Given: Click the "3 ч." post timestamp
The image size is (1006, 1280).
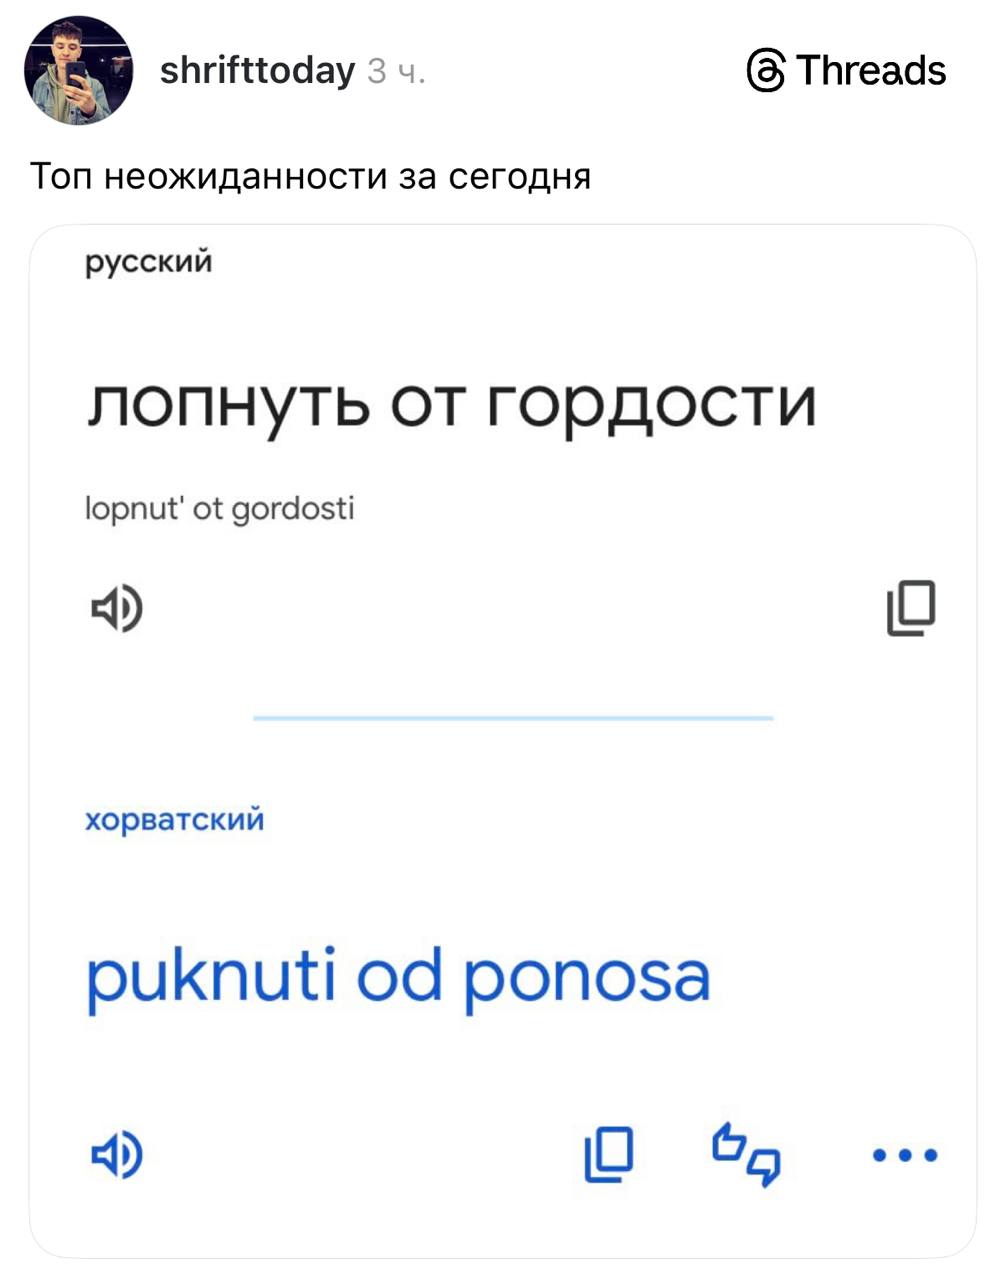Looking at the screenshot, I should (396, 71).
